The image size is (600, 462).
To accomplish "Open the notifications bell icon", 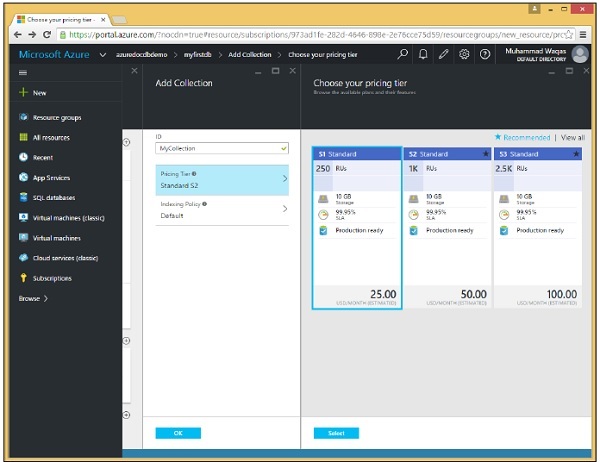I will point(424,54).
